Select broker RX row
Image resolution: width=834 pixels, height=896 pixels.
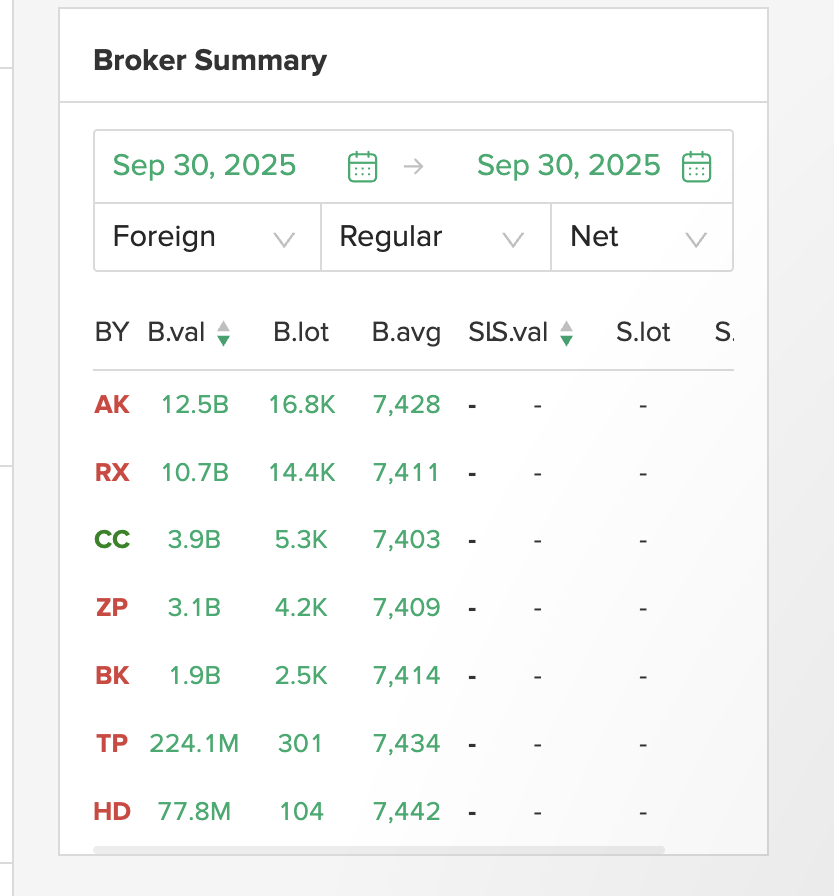(x=112, y=472)
